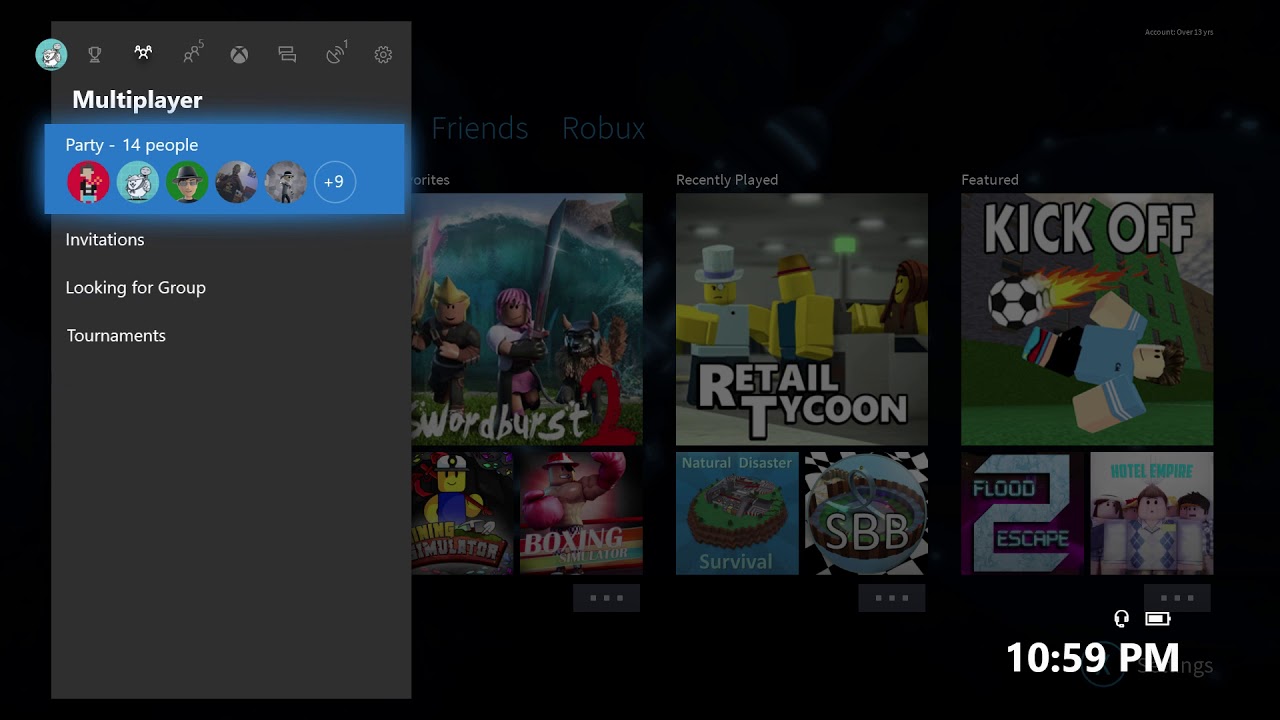Open the Swordburst 2 game tile

click(527, 319)
